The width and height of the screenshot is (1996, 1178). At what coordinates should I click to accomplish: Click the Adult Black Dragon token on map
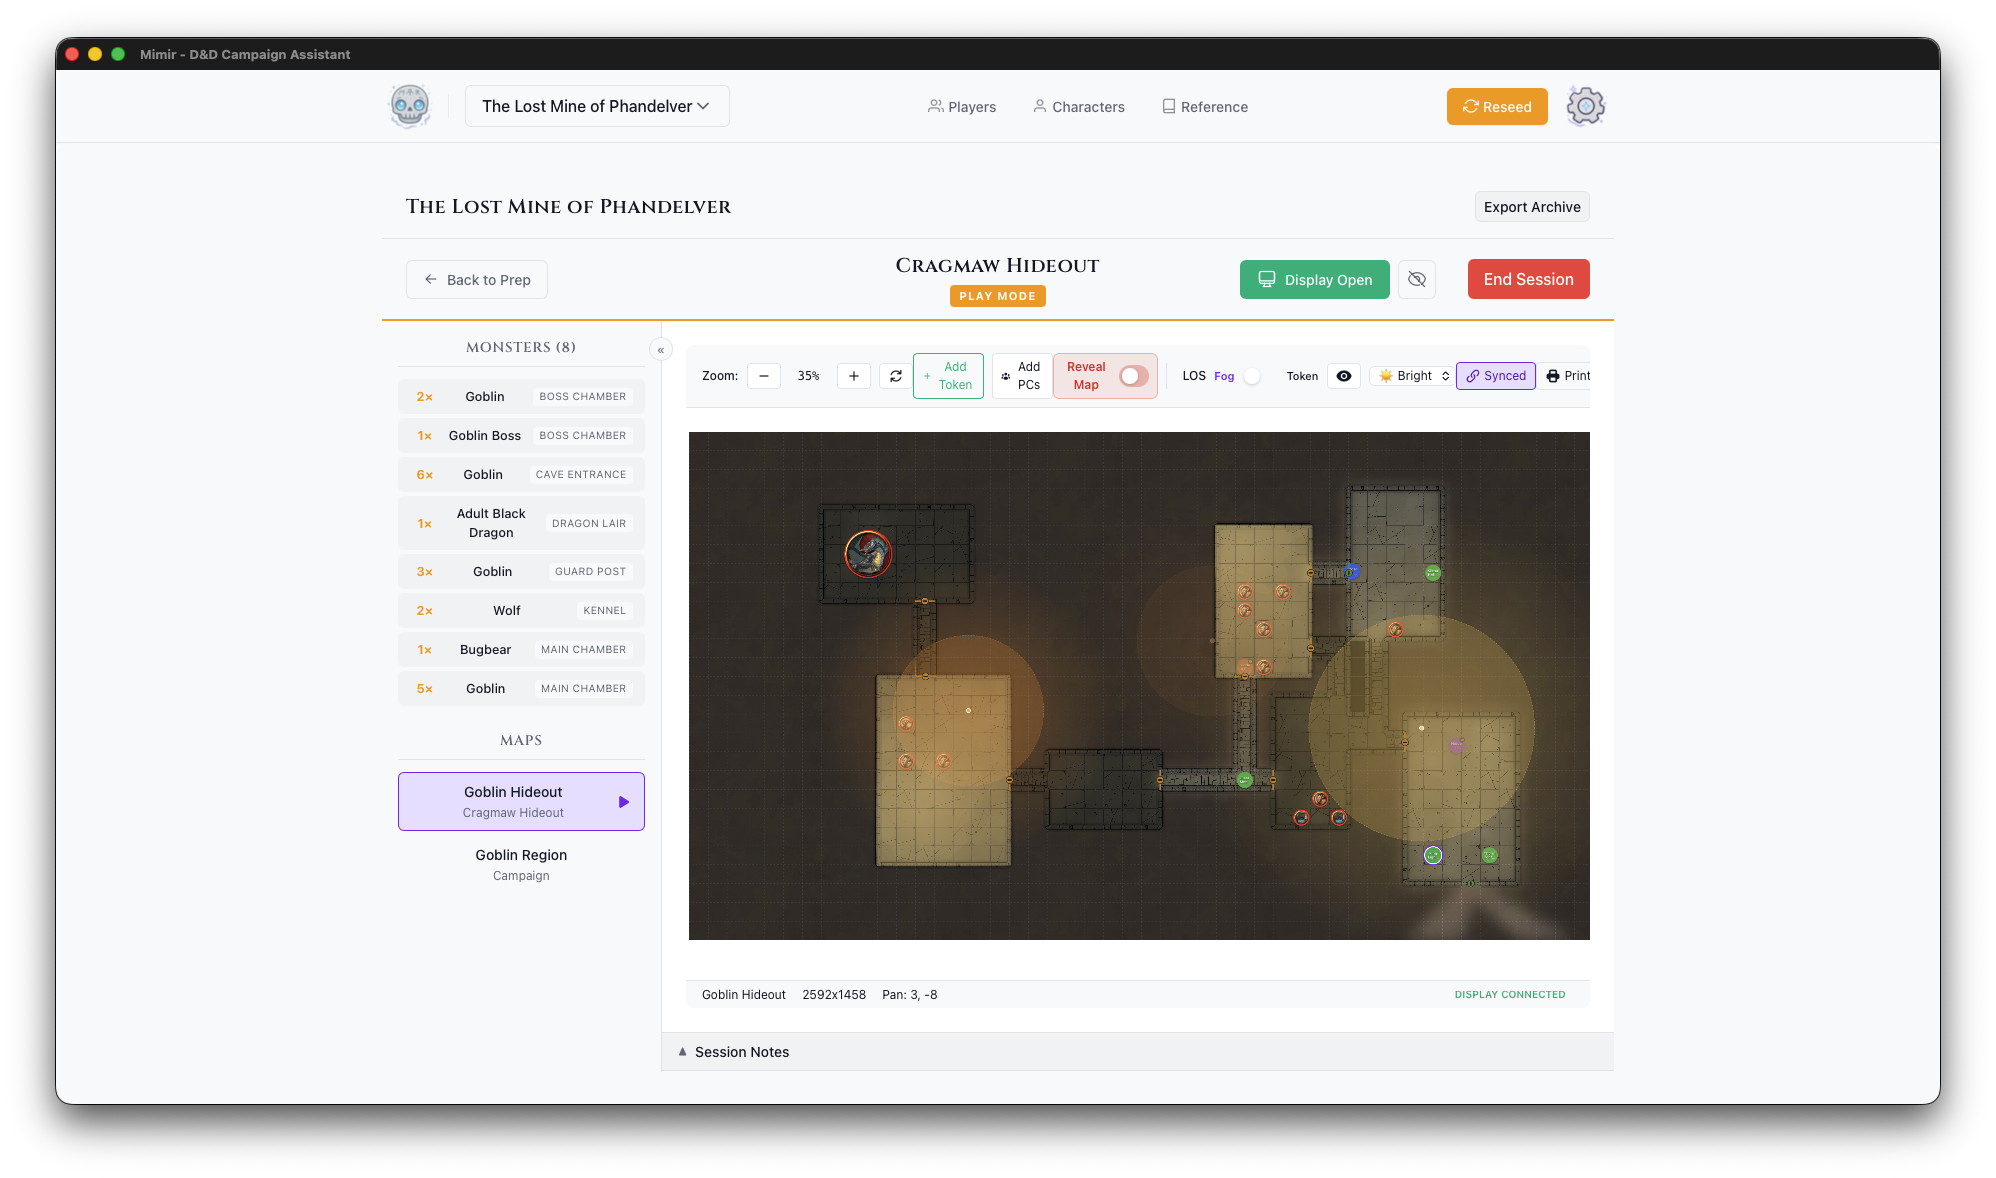(868, 554)
